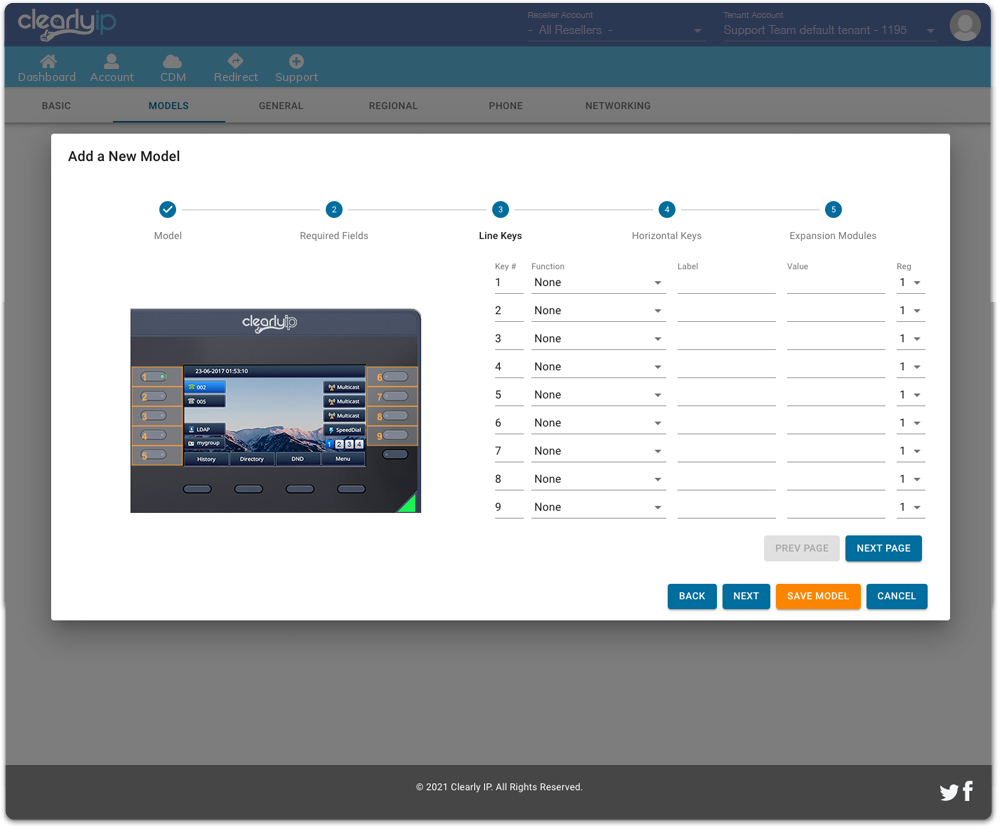Expand Function dropdown for key 1
Image resolution: width=1000 pixels, height=834 pixels.
coord(598,283)
